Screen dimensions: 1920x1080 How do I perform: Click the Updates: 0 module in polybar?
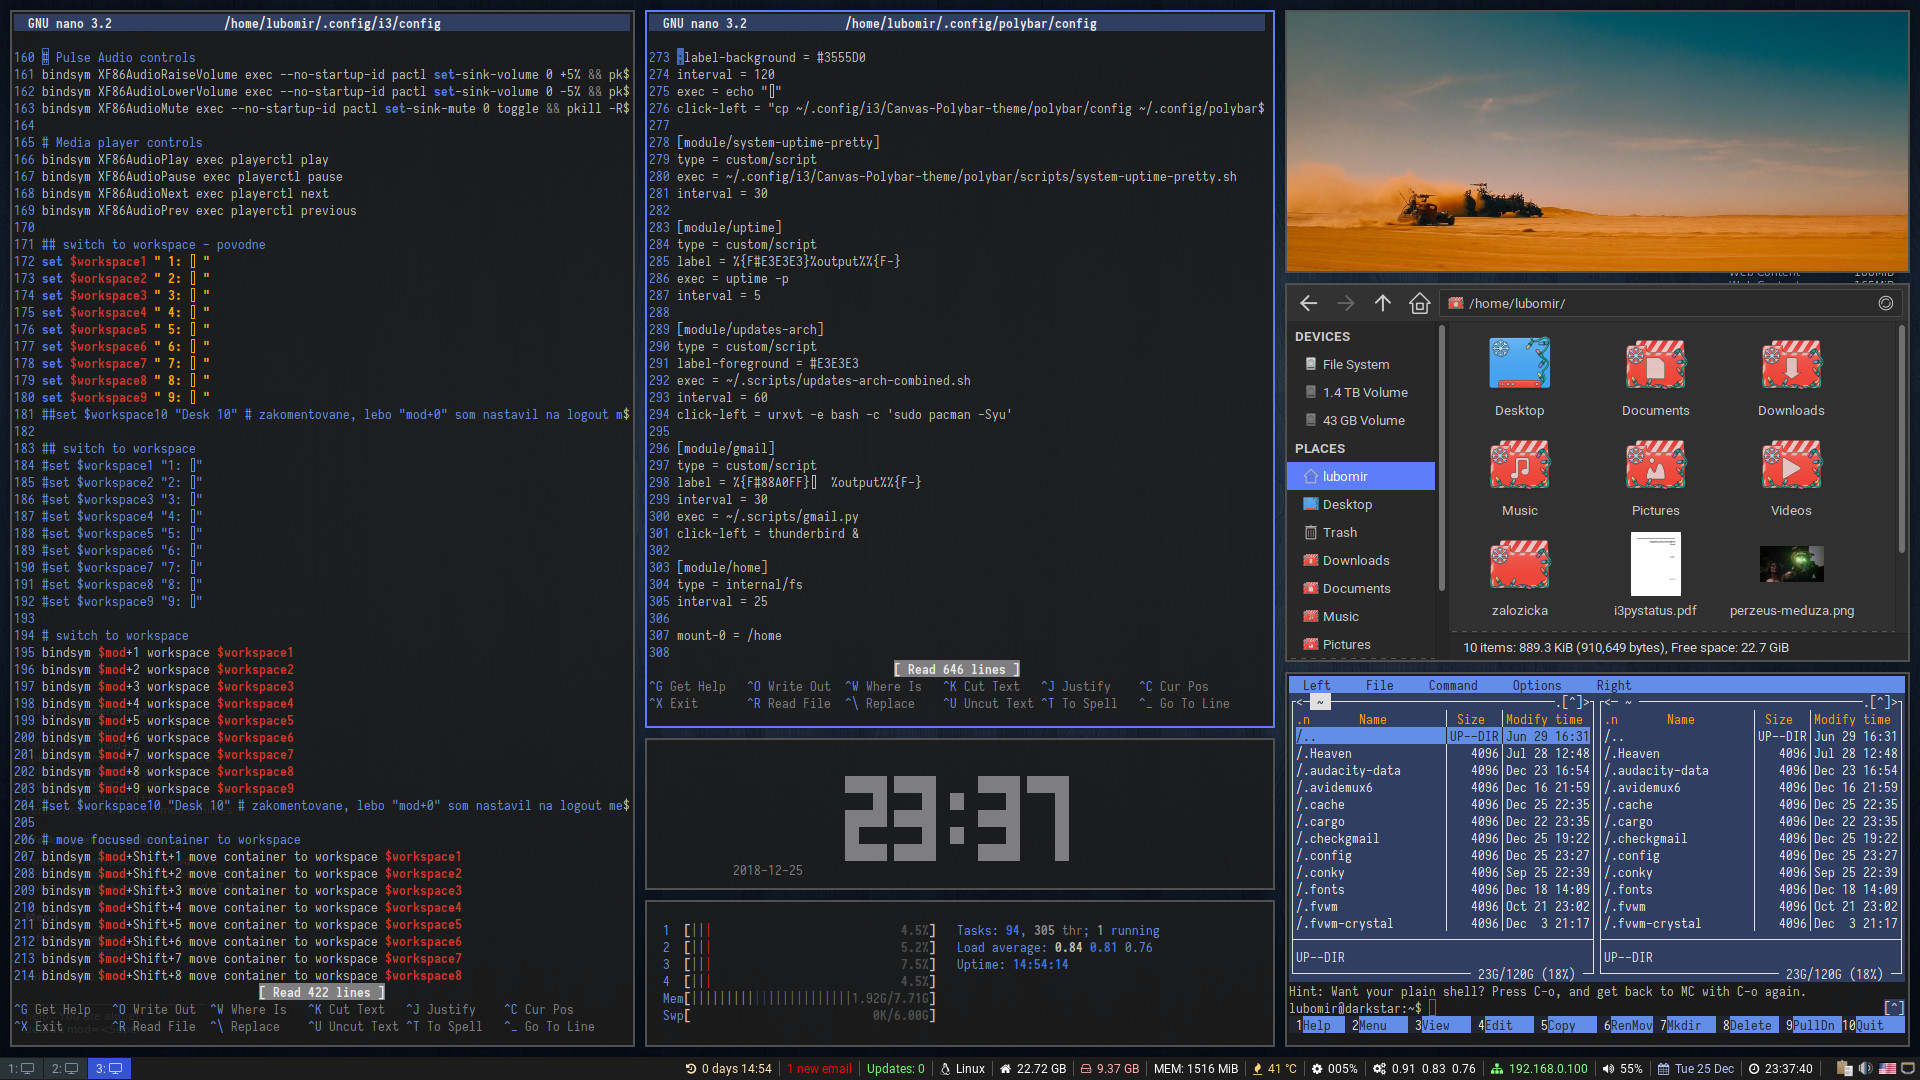tap(895, 1069)
